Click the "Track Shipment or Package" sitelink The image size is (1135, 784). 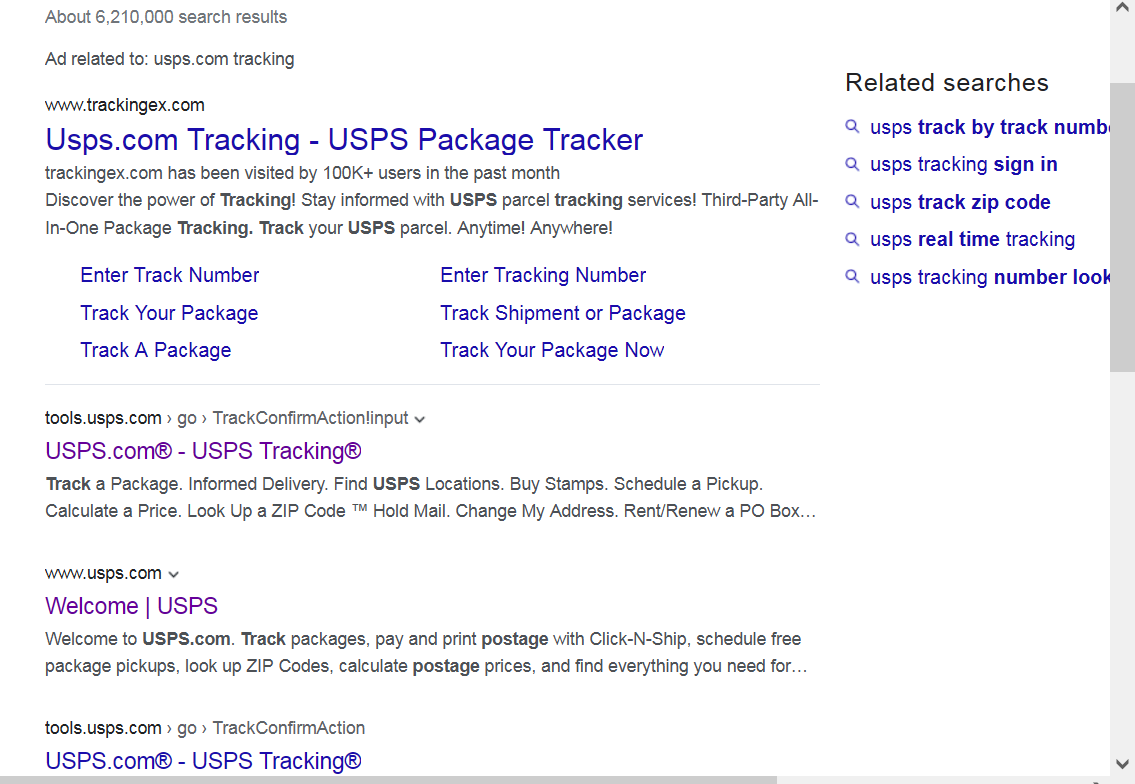click(563, 313)
